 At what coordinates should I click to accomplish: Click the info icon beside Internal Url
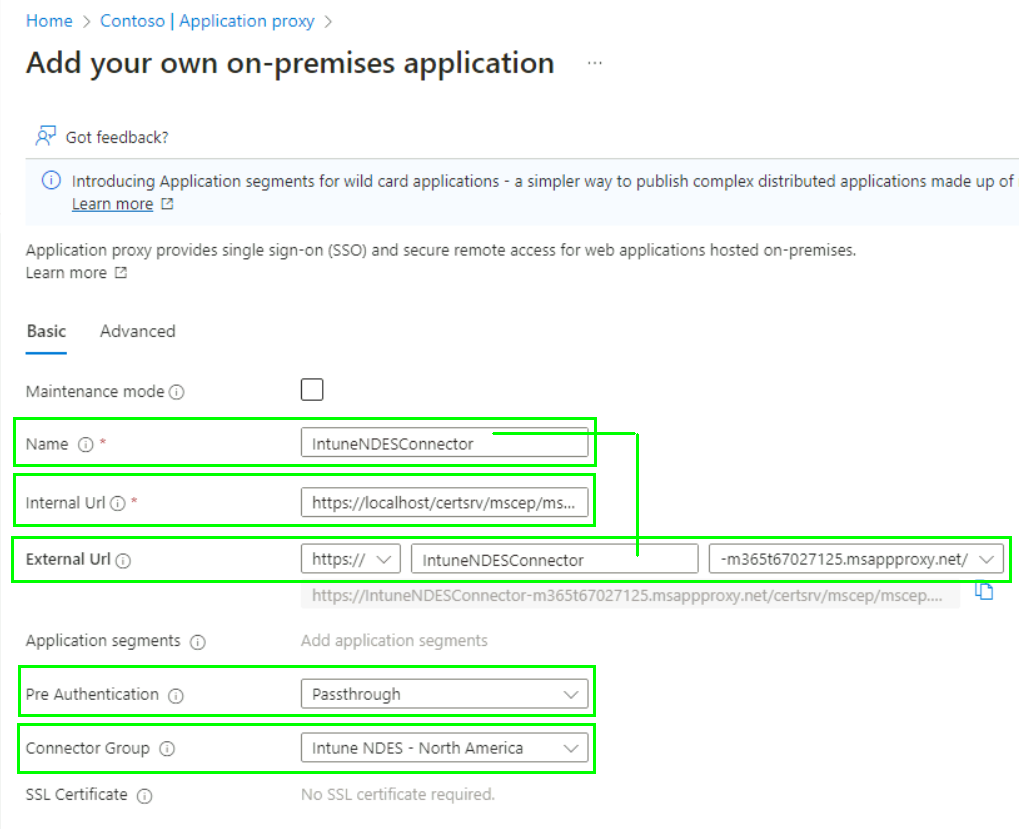click(118, 503)
